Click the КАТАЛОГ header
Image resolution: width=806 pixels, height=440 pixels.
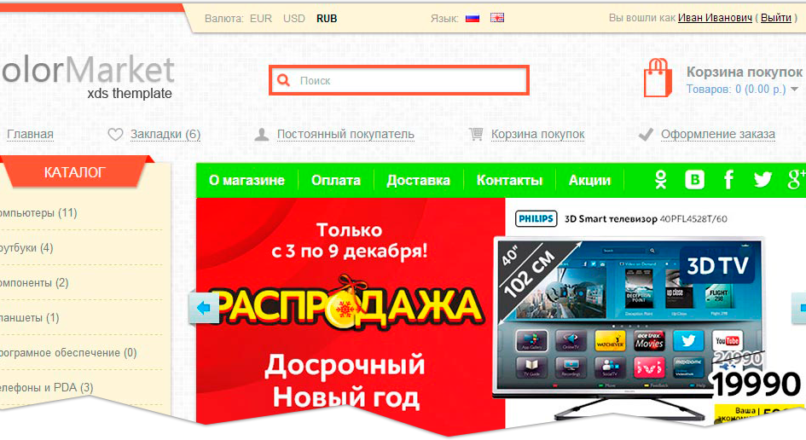75,172
